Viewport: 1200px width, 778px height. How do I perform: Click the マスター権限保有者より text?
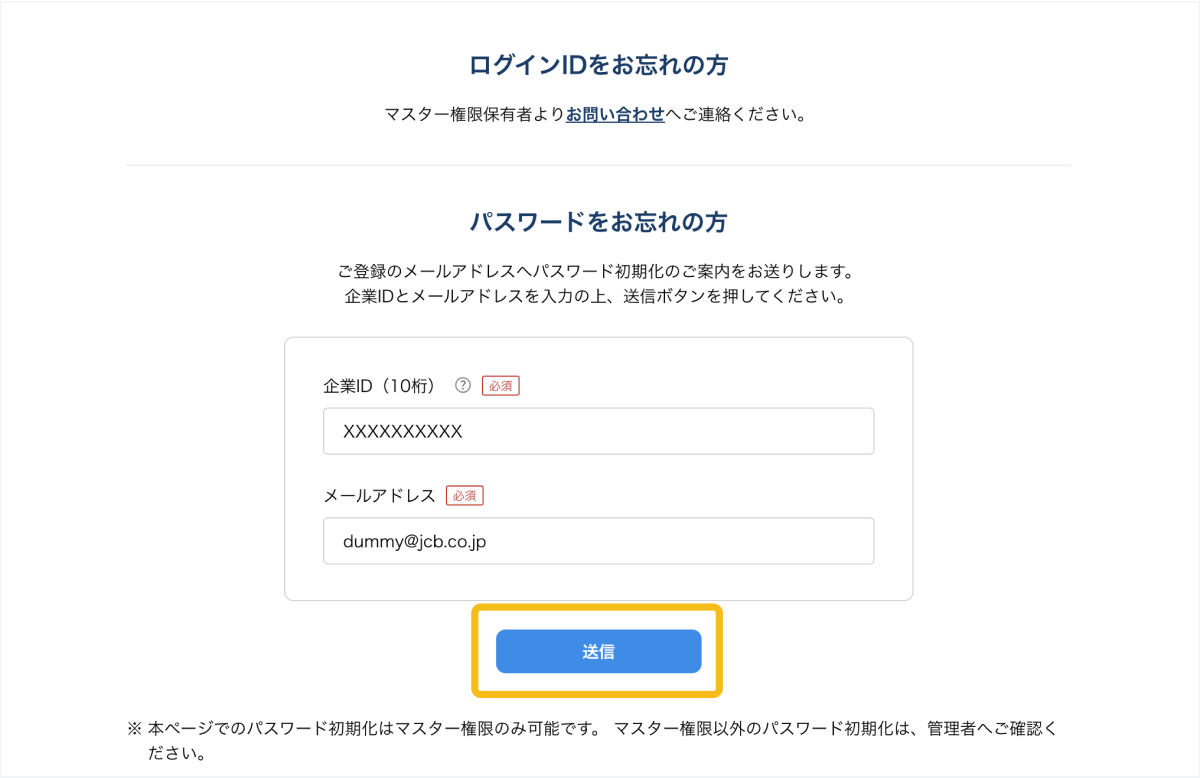point(474,114)
